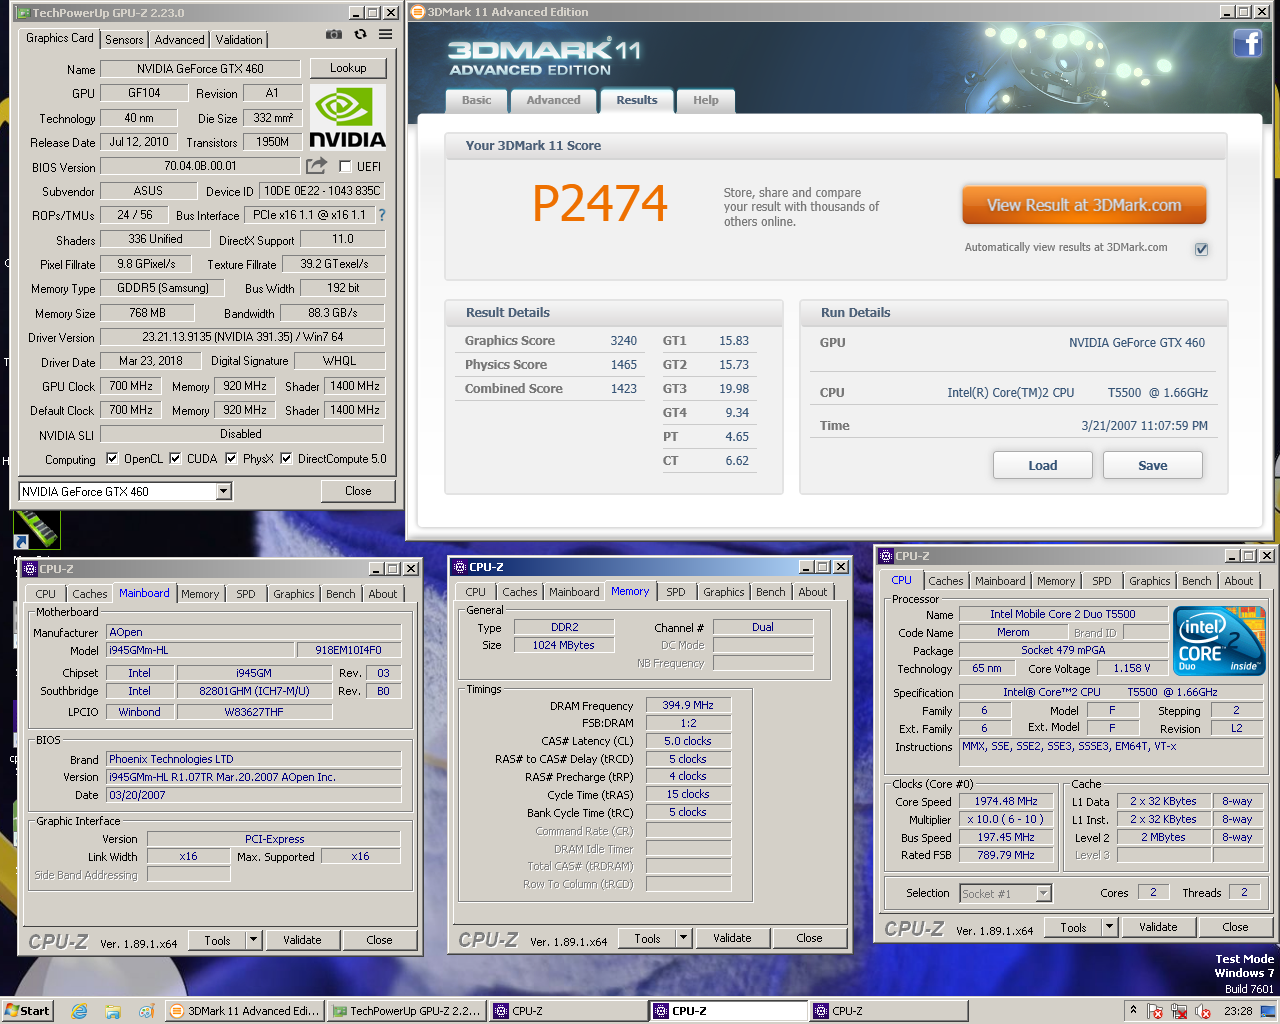Click View Result at 3DMark.com button
This screenshot has height=1024, width=1280.
[1084, 205]
